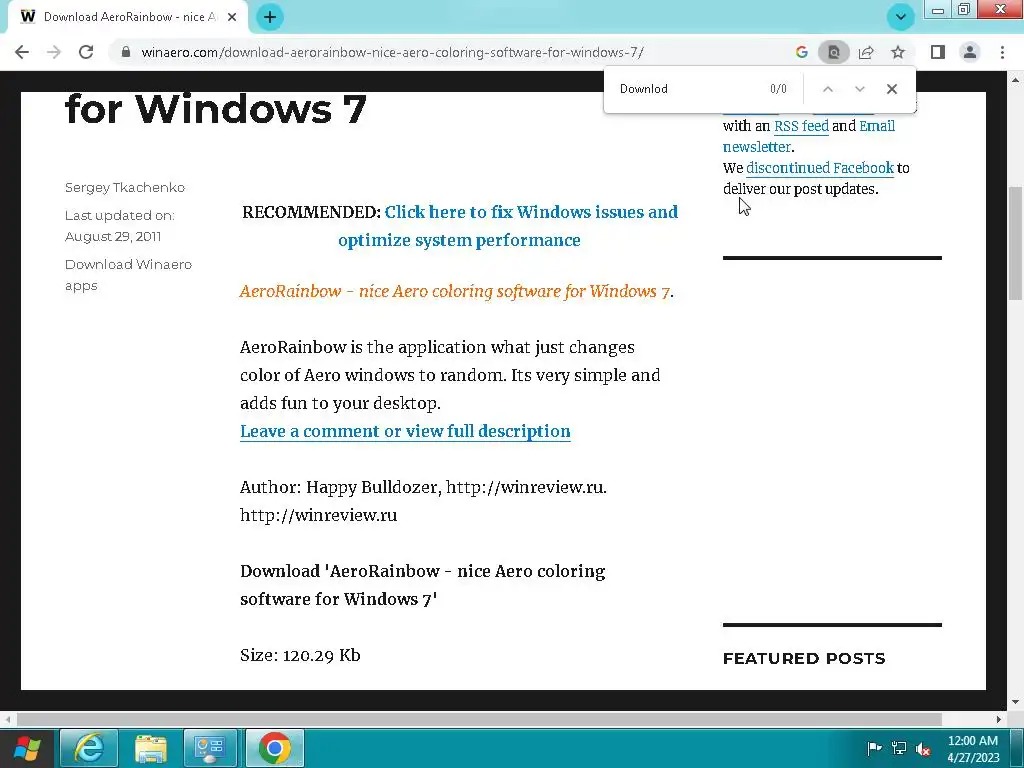Click the forward navigation arrow
1024x768 pixels.
(x=54, y=52)
